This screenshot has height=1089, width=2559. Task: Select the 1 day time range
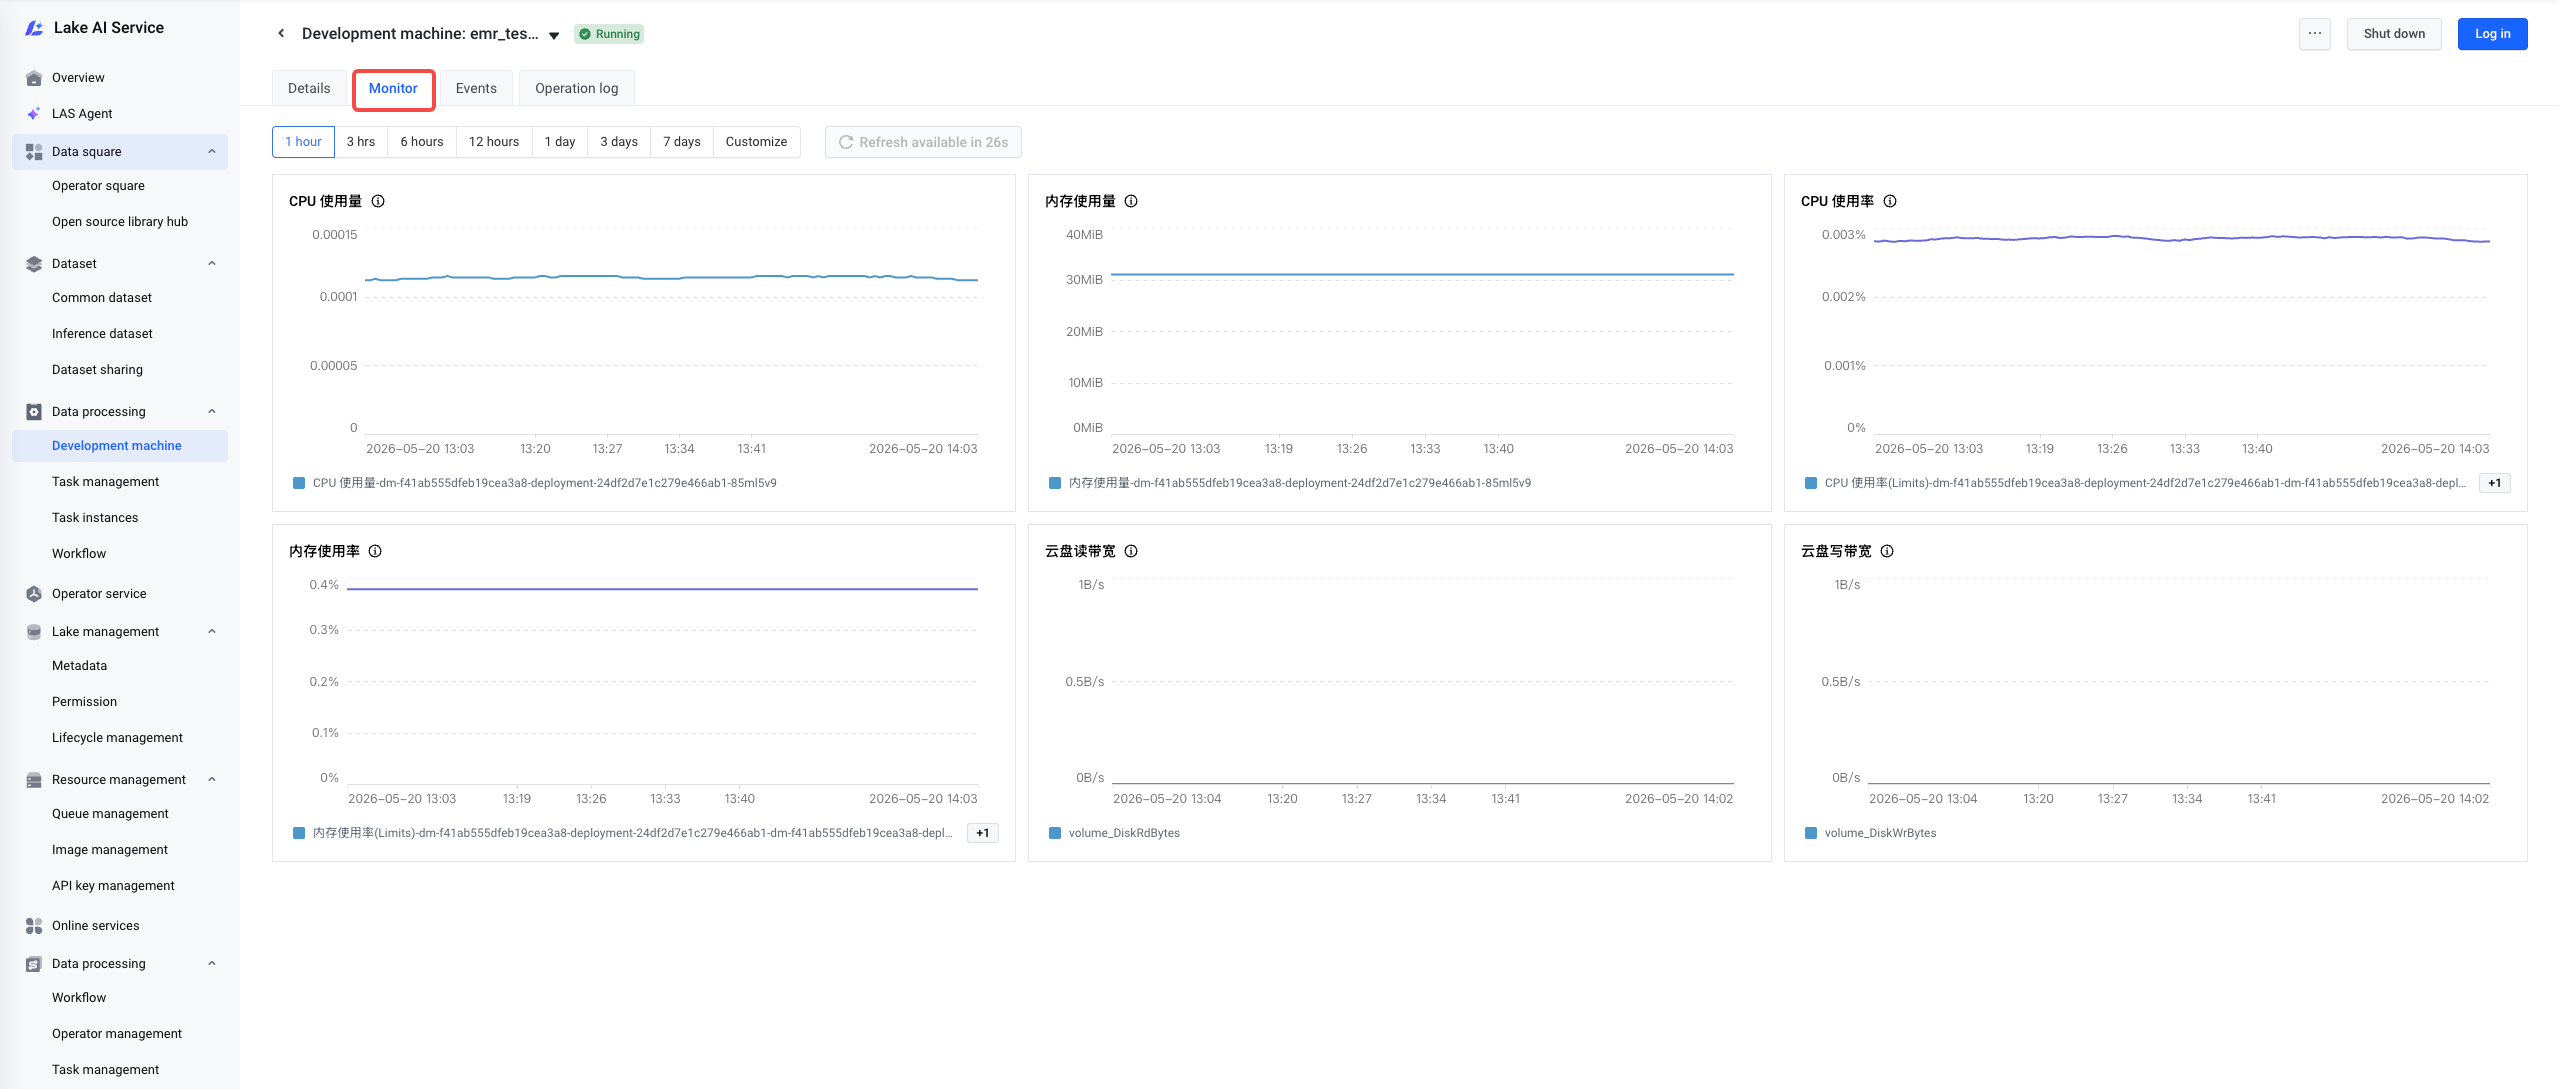coord(560,142)
